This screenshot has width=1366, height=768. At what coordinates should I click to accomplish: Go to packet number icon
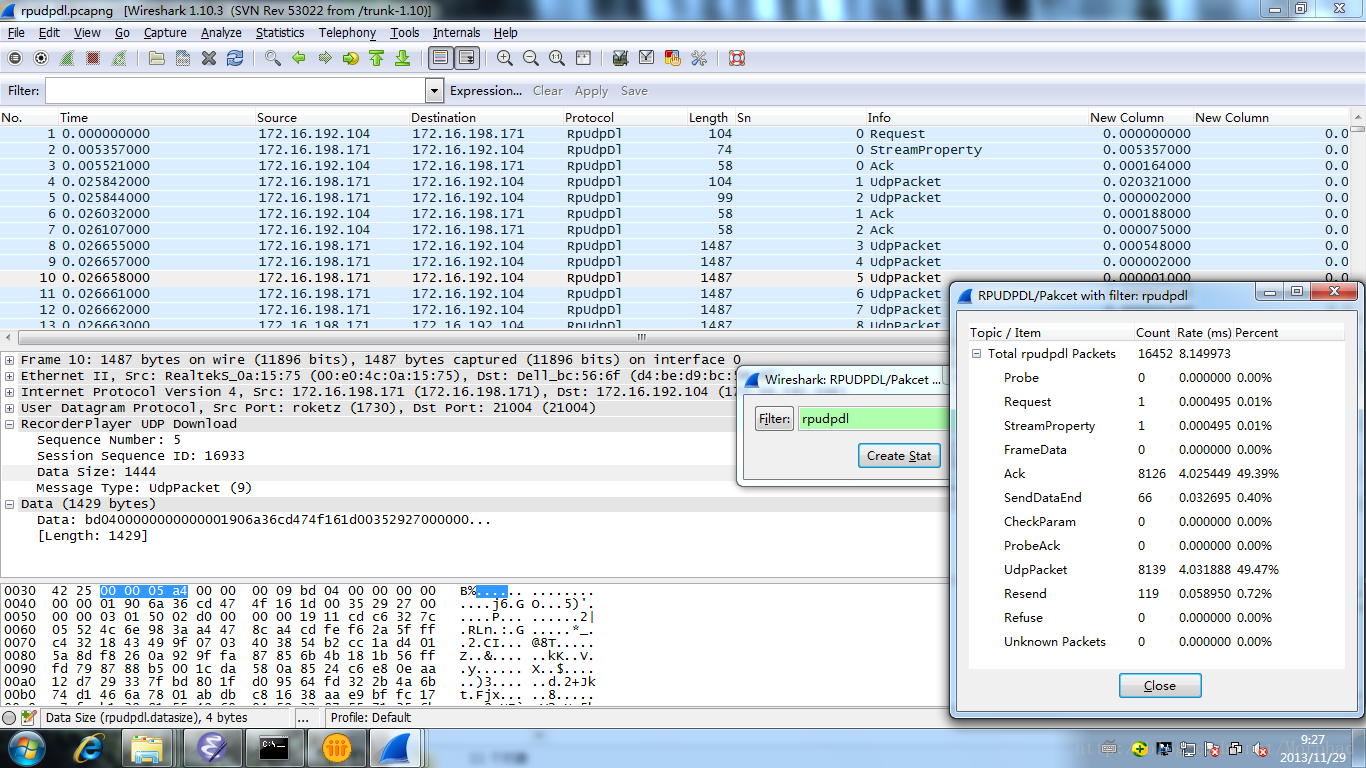click(x=351, y=58)
